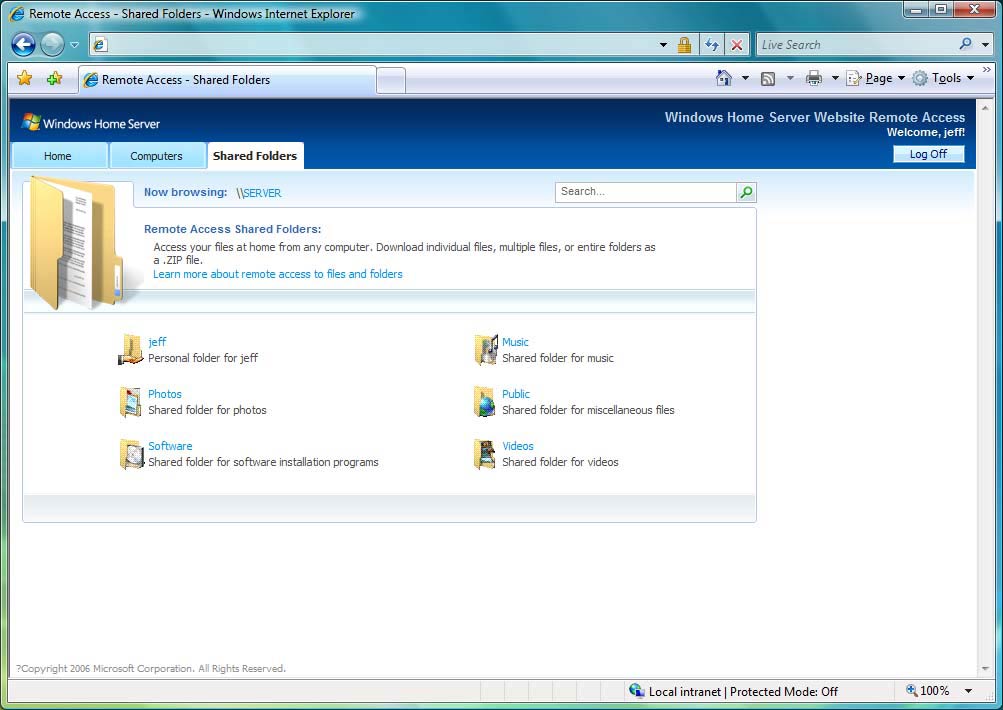Open the Music shared folder icon

[x=485, y=350]
